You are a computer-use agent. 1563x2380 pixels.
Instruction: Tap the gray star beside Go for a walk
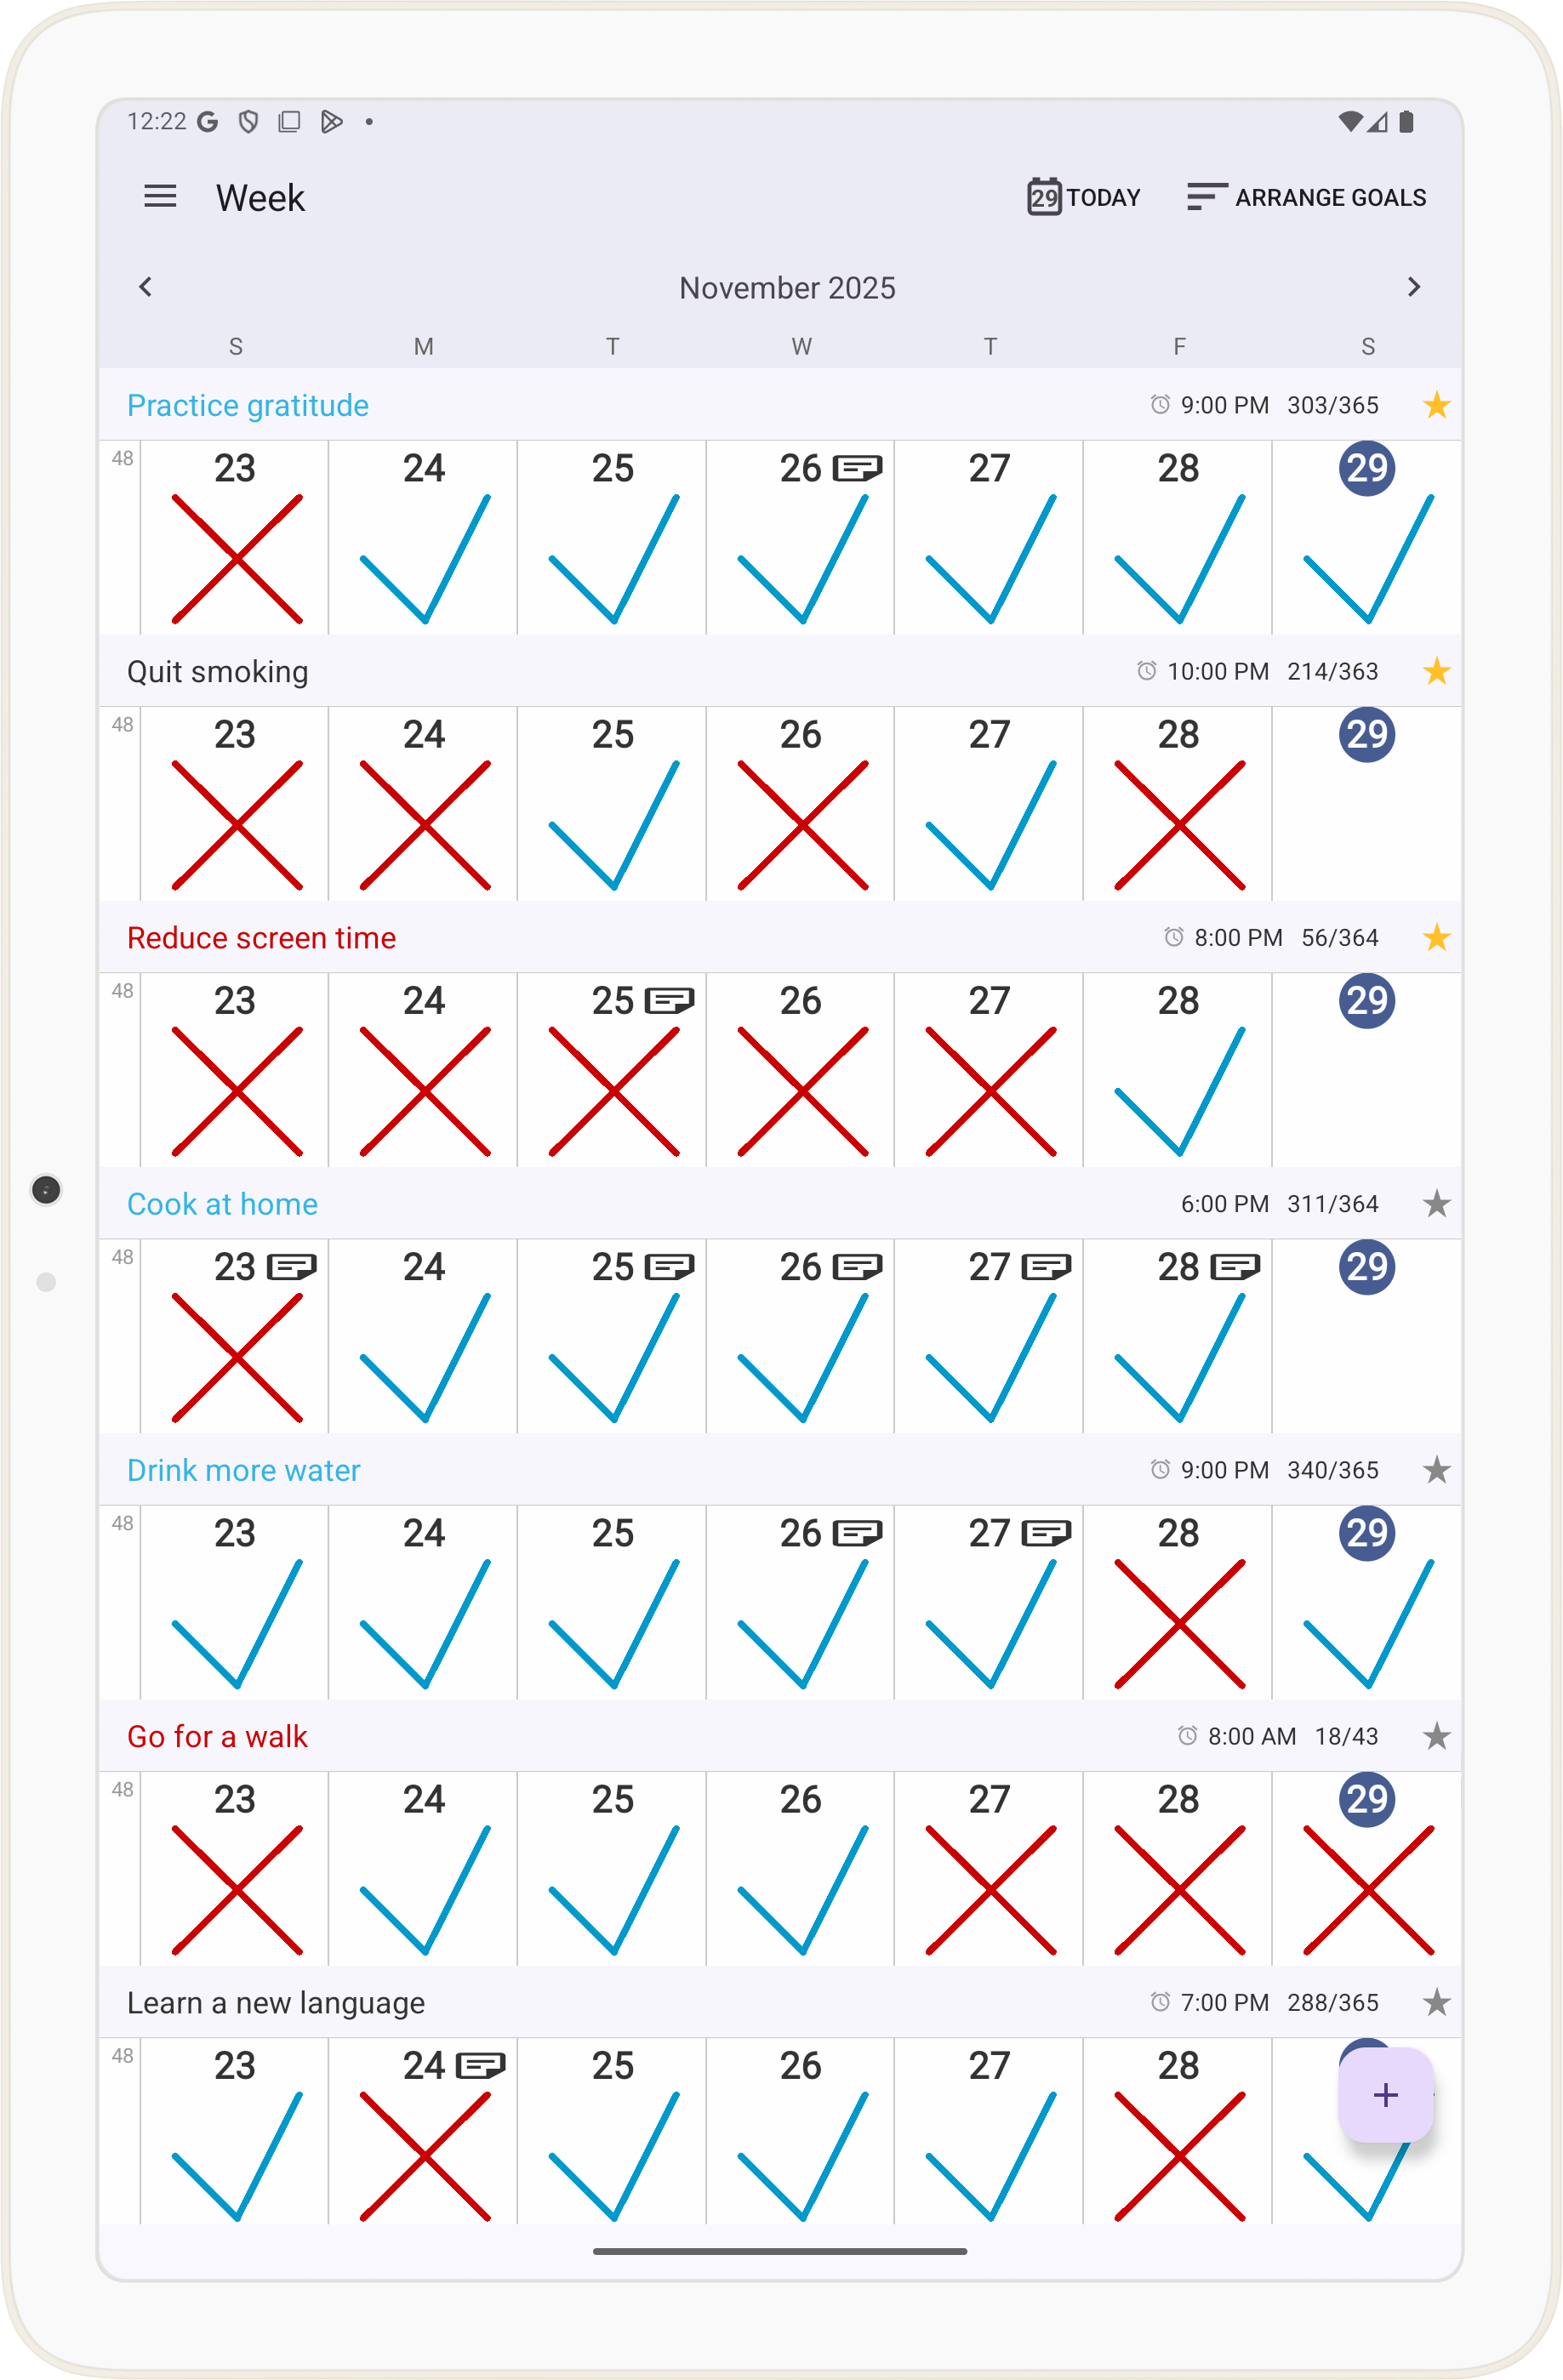1436,1736
